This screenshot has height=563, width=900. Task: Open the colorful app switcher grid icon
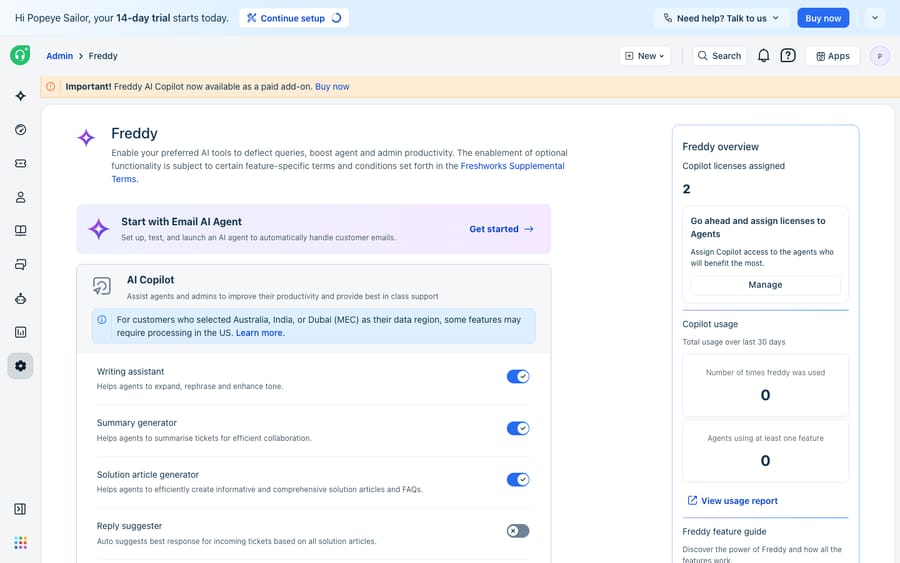click(x=21, y=543)
